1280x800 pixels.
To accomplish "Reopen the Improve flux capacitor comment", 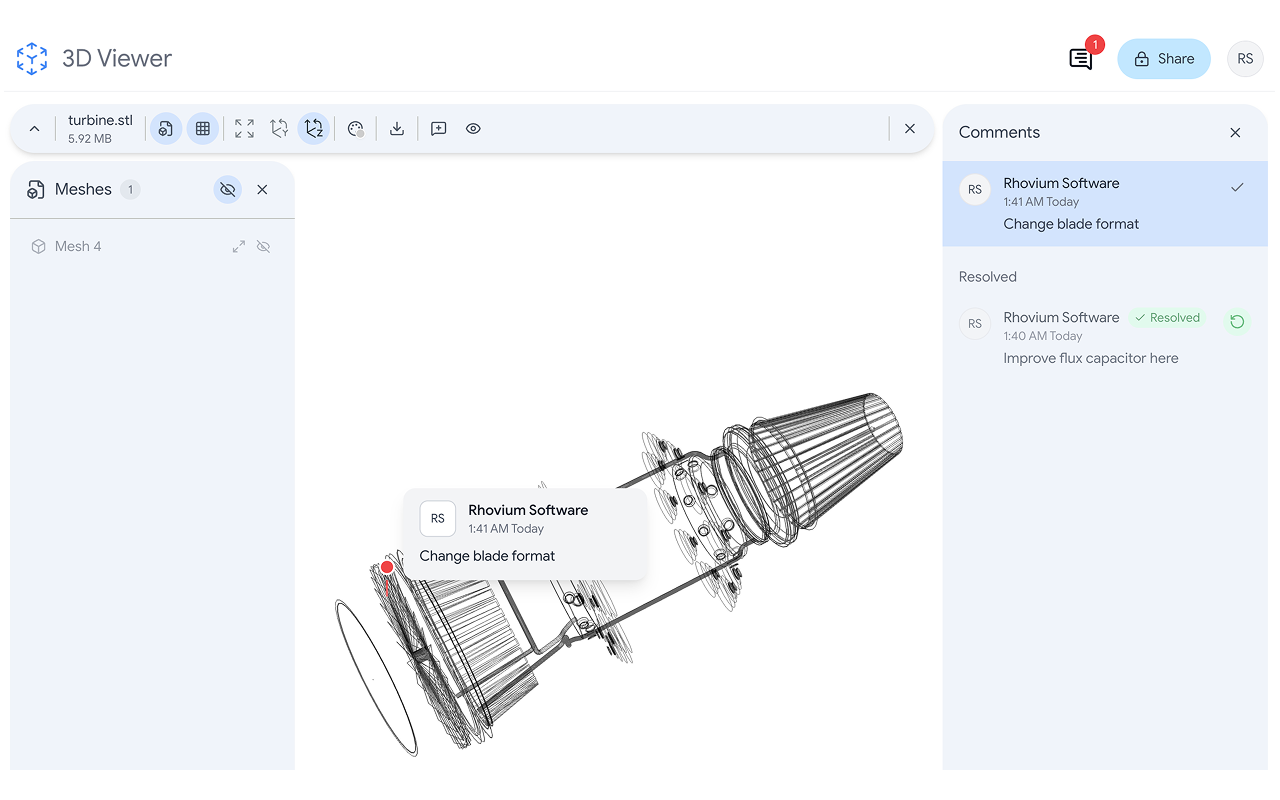I will coord(1237,321).
